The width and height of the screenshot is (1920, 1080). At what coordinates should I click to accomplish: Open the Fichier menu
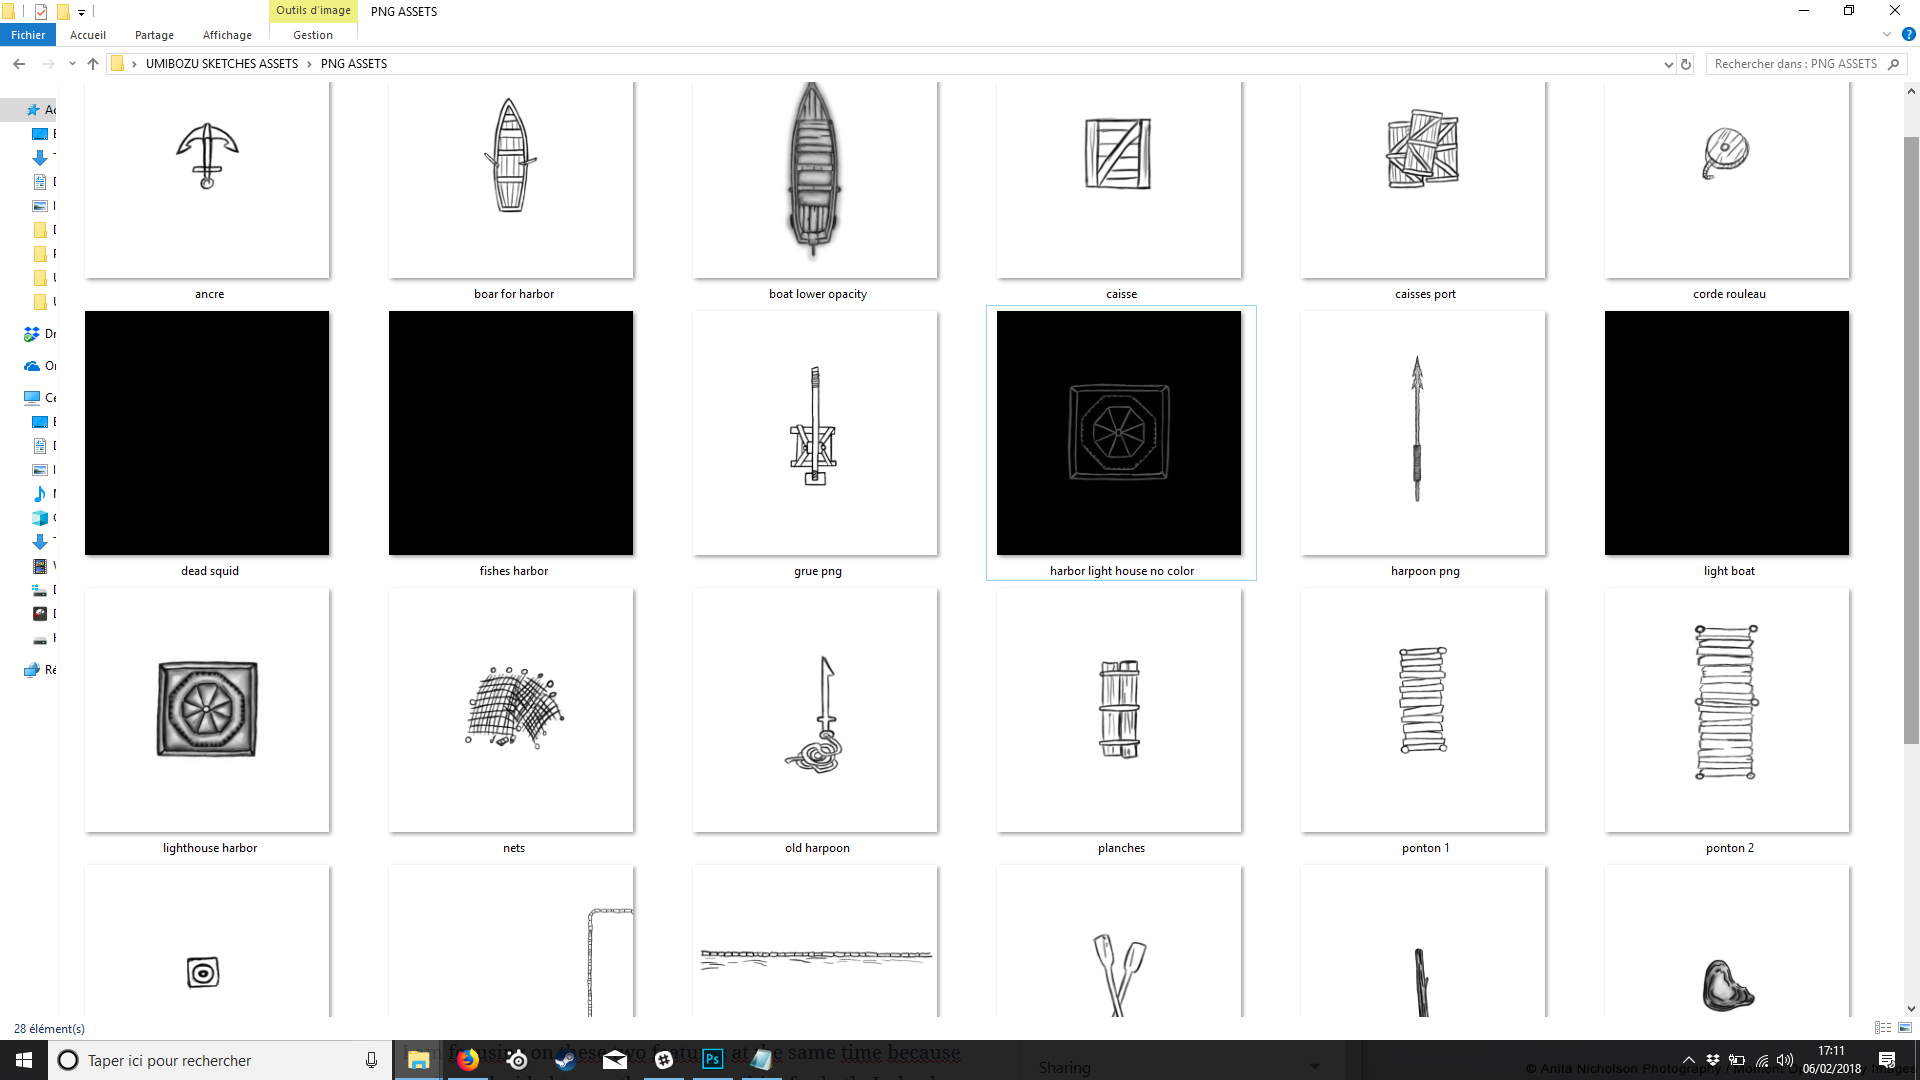pos(28,35)
